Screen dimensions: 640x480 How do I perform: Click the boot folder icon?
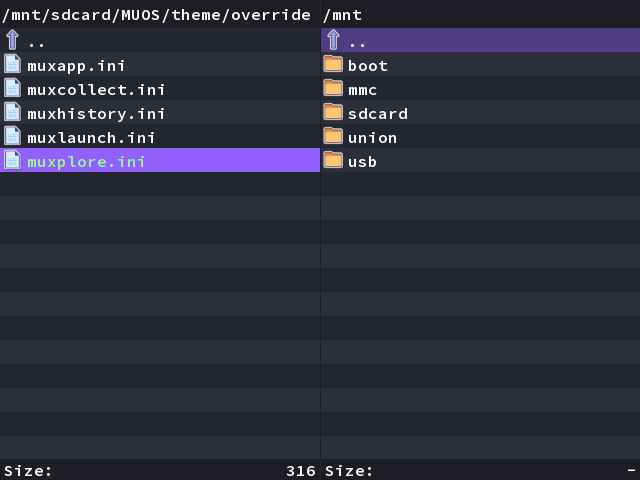tap(333, 64)
